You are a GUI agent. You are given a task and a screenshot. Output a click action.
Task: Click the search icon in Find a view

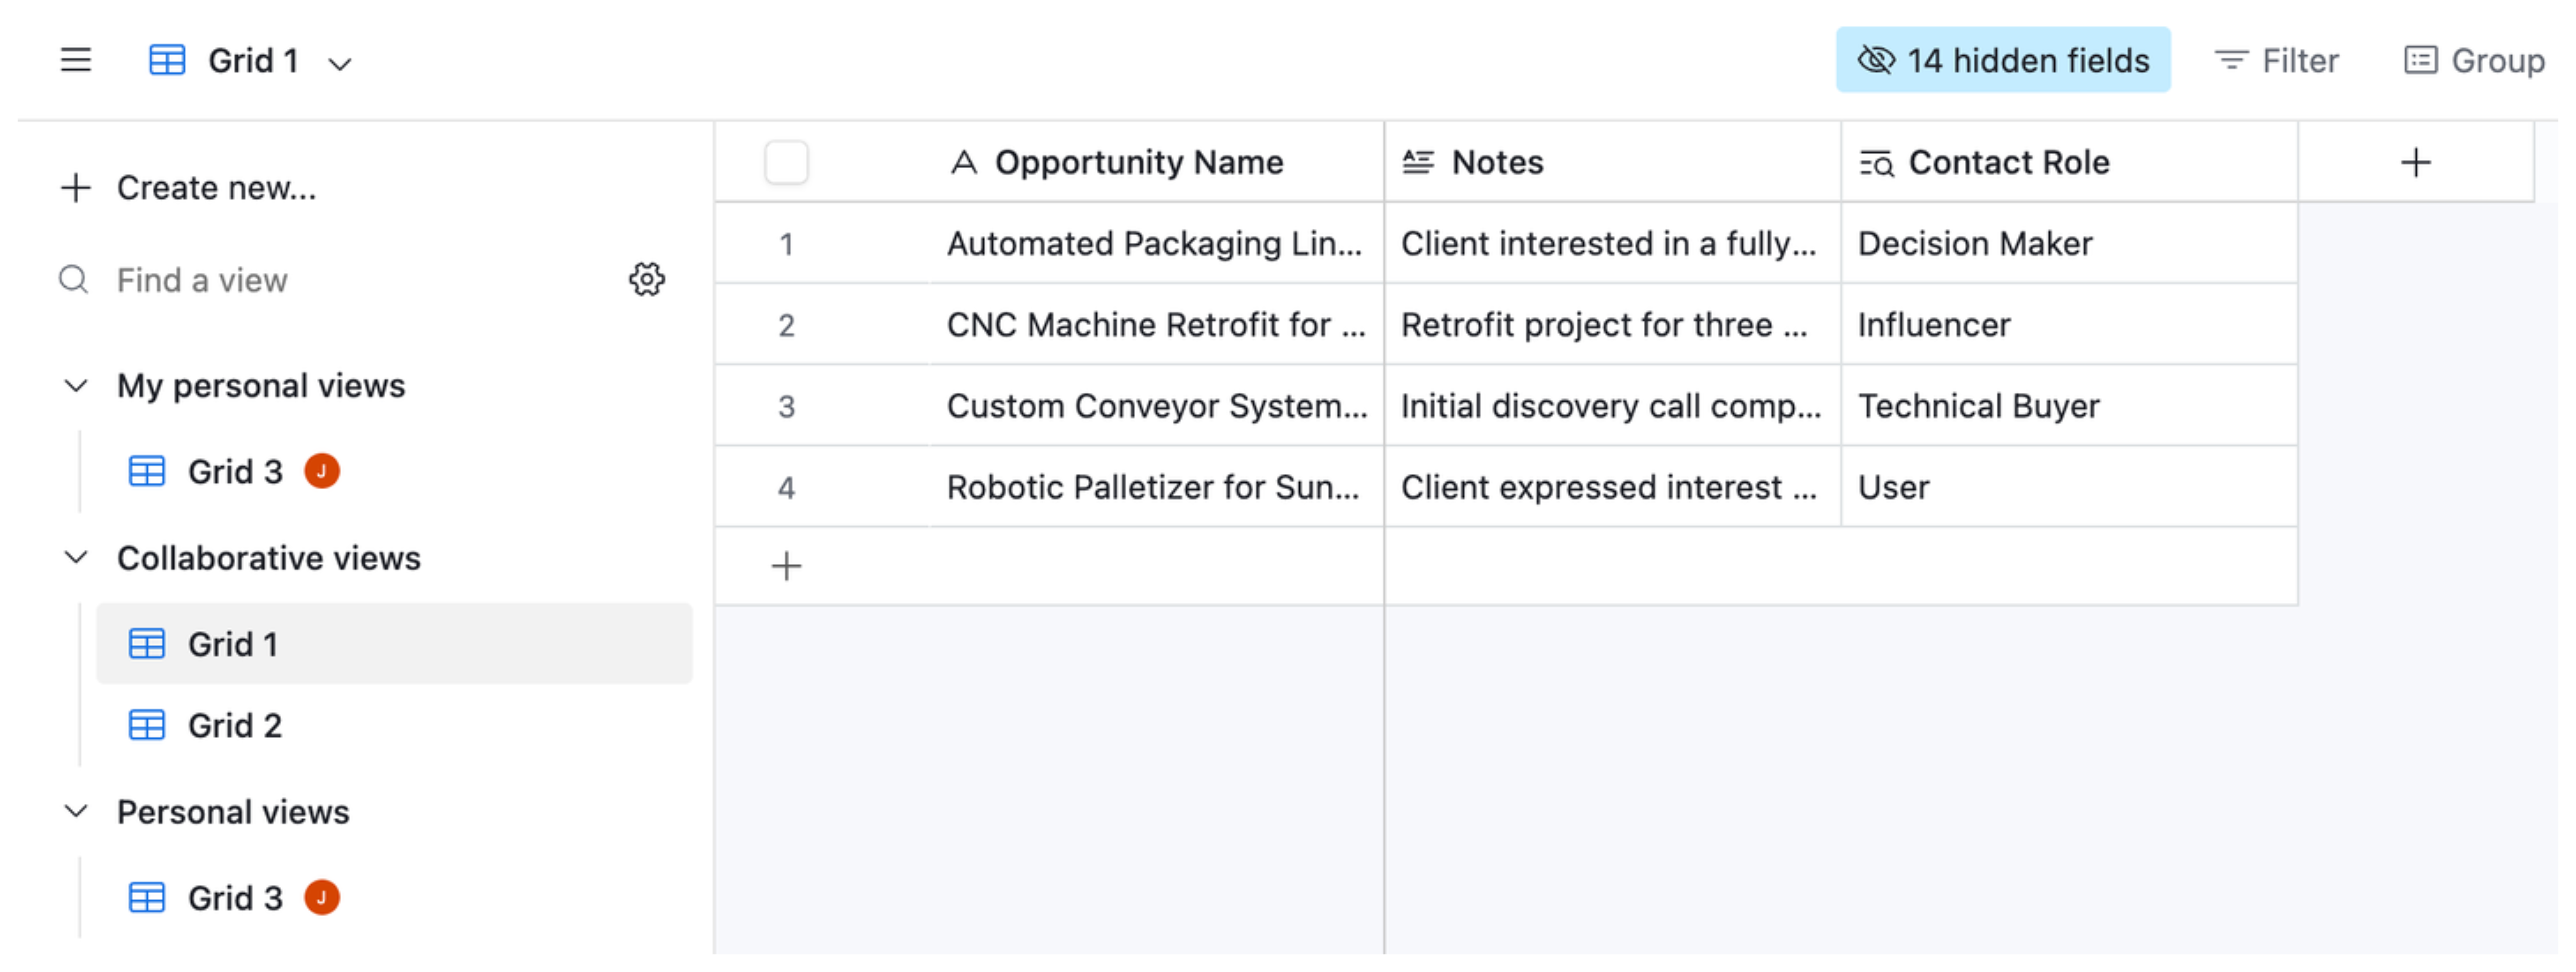pos(73,279)
